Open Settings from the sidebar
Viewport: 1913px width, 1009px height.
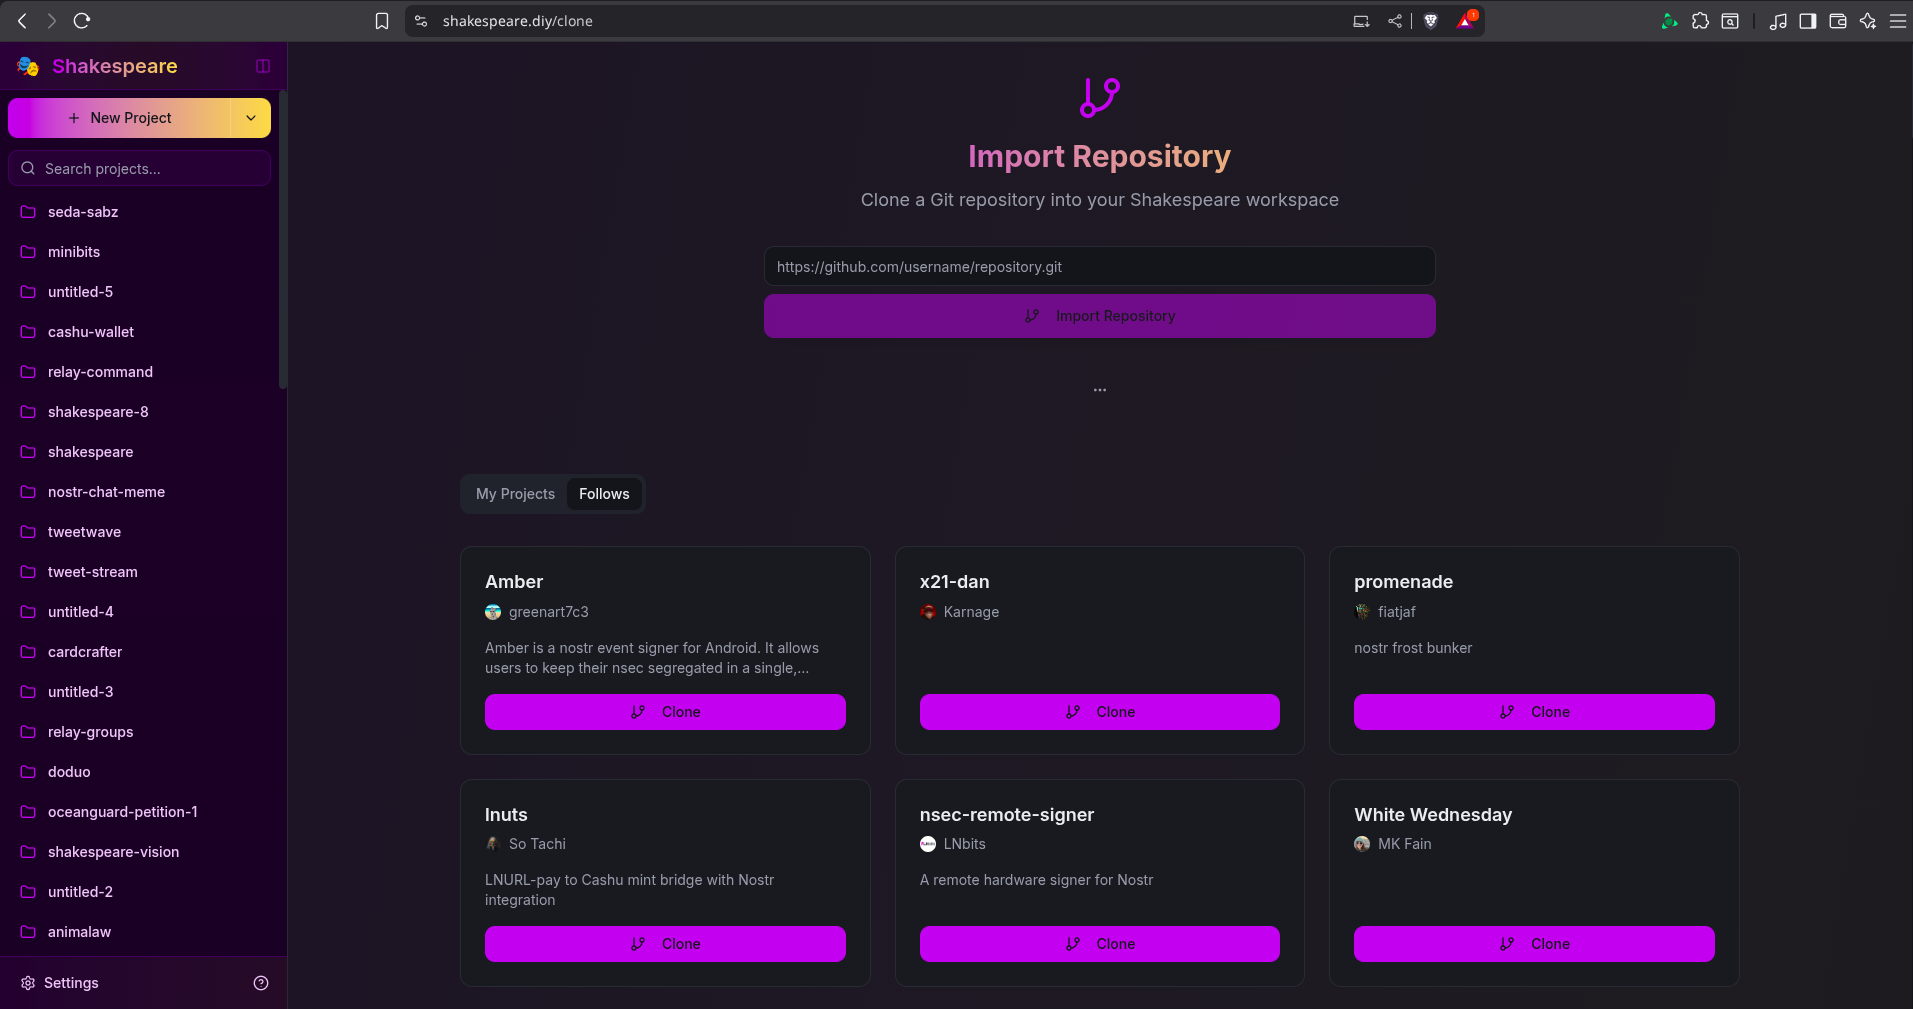70,983
